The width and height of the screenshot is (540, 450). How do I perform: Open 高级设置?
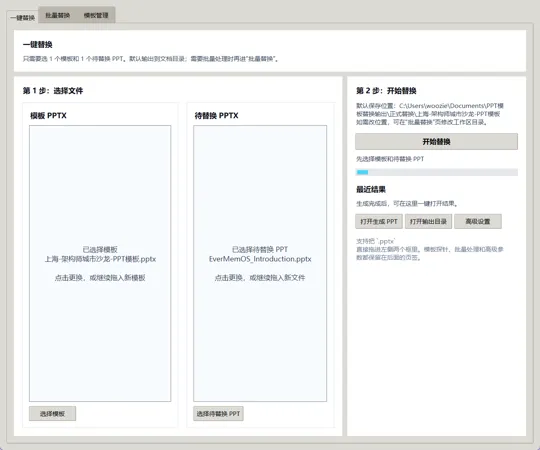478,221
